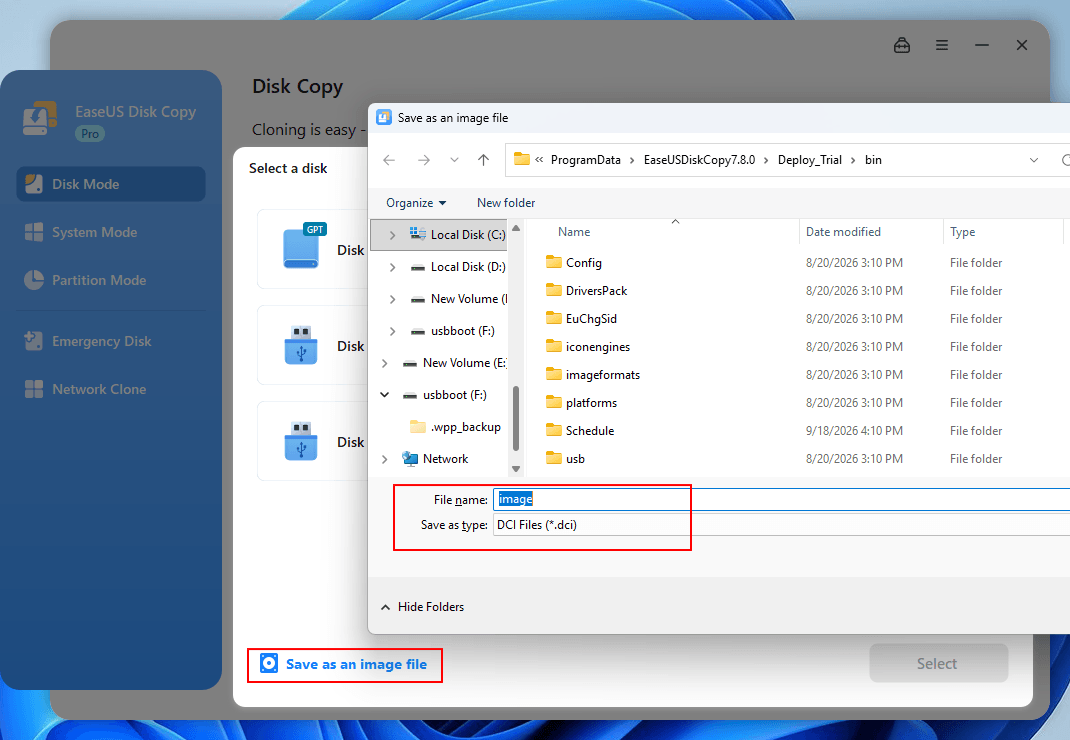The height and width of the screenshot is (740, 1070).
Task: Click EaseUSDiskCopy7.8.0 in the address path
Action: [x=699, y=160]
